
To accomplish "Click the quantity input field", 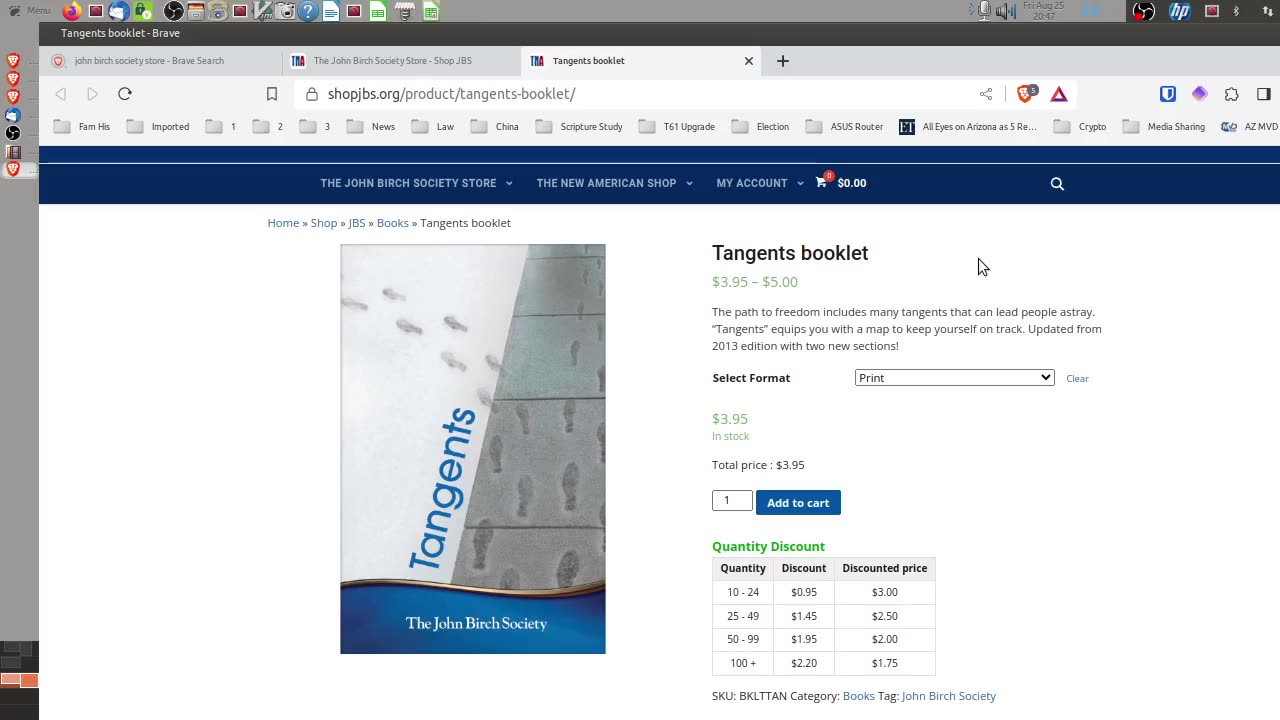I will (732, 500).
